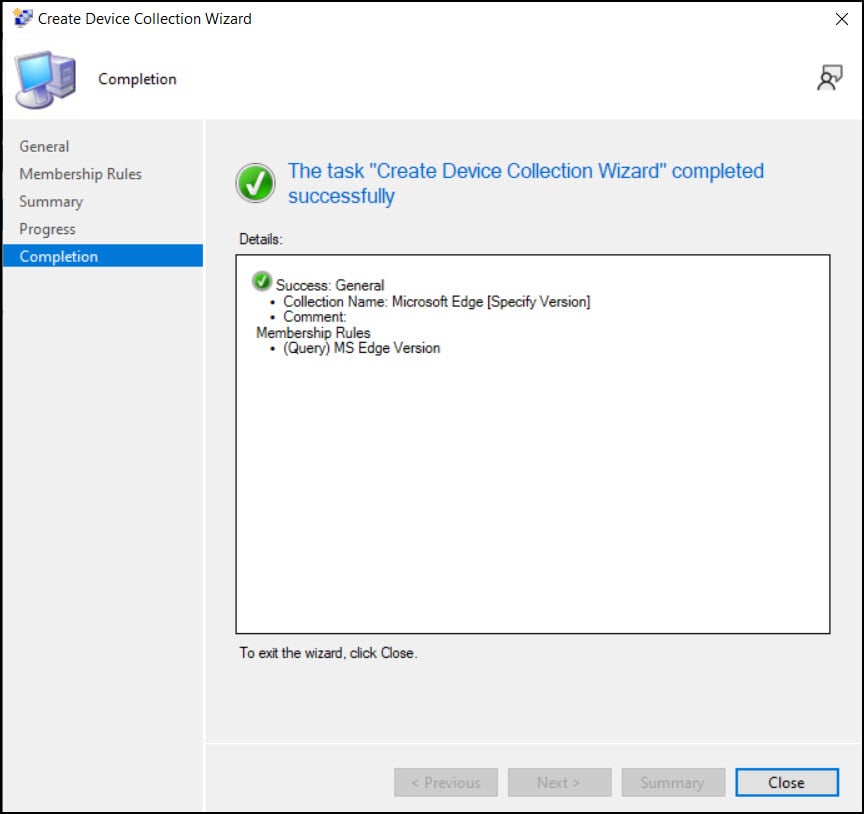Click the greyed-out Summary button

tap(673, 782)
